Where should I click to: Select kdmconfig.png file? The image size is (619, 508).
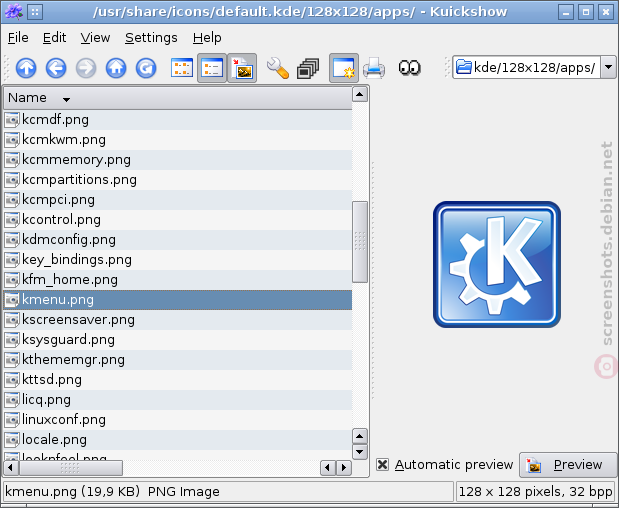[x=177, y=240]
